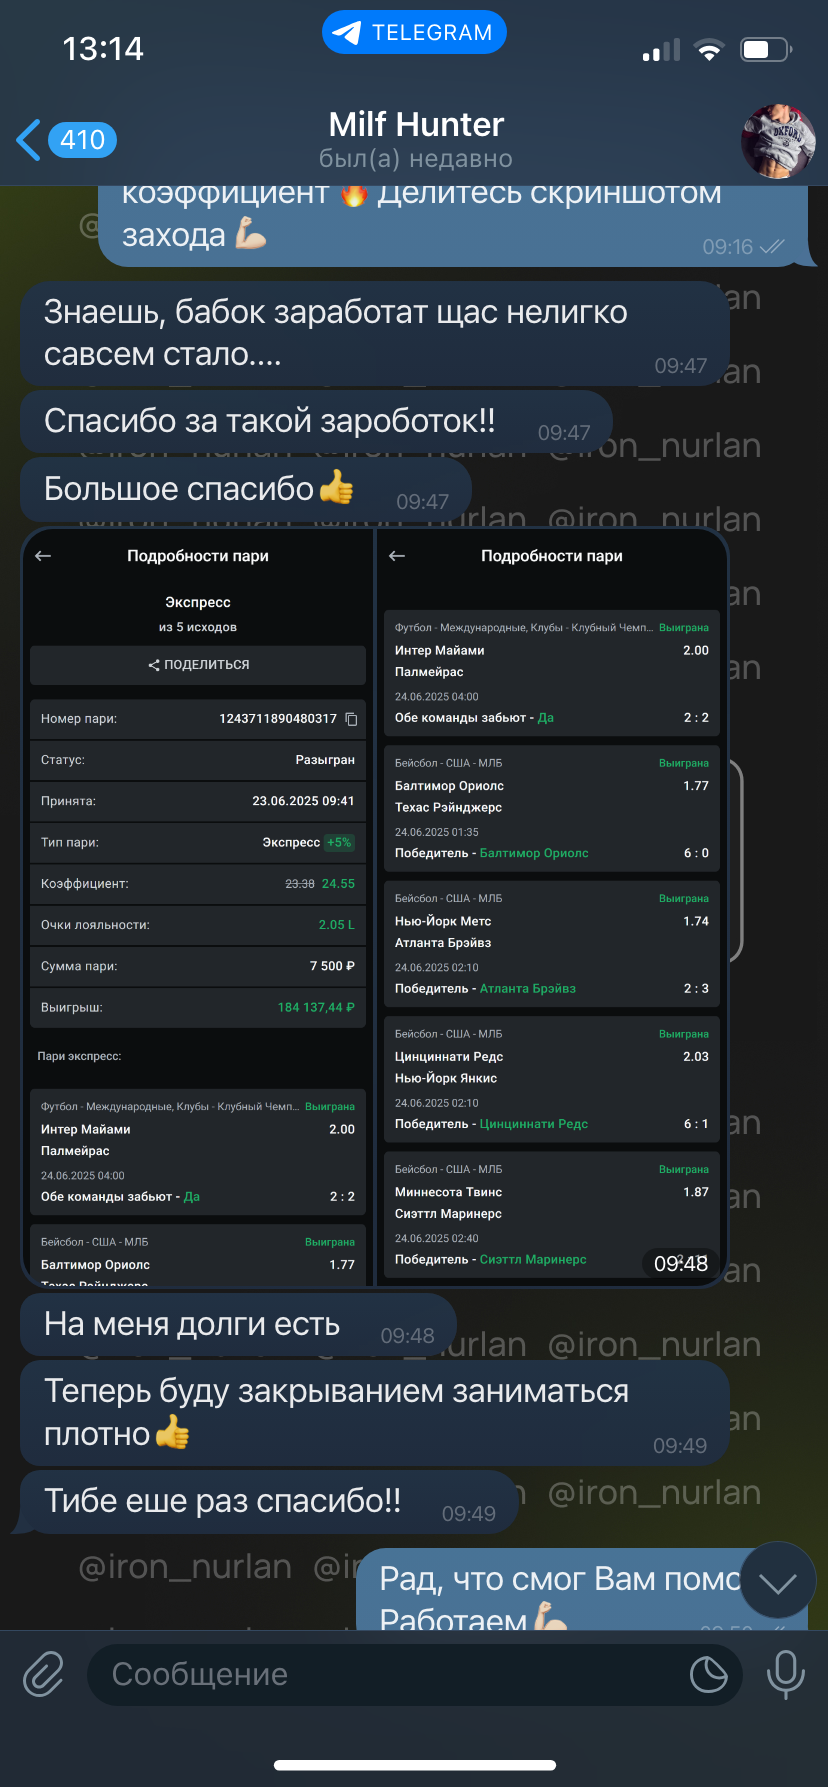The image size is (828, 1787).
Task: Tap the Milf Hunter chat title
Action: coord(416,125)
